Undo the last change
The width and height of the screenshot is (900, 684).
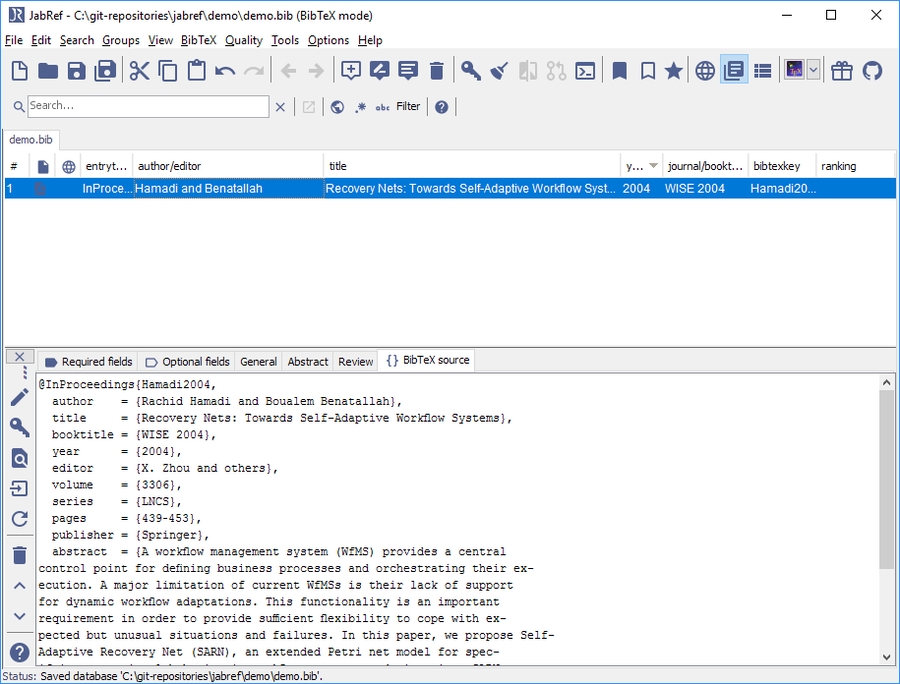pyautogui.click(x=226, y=70)
